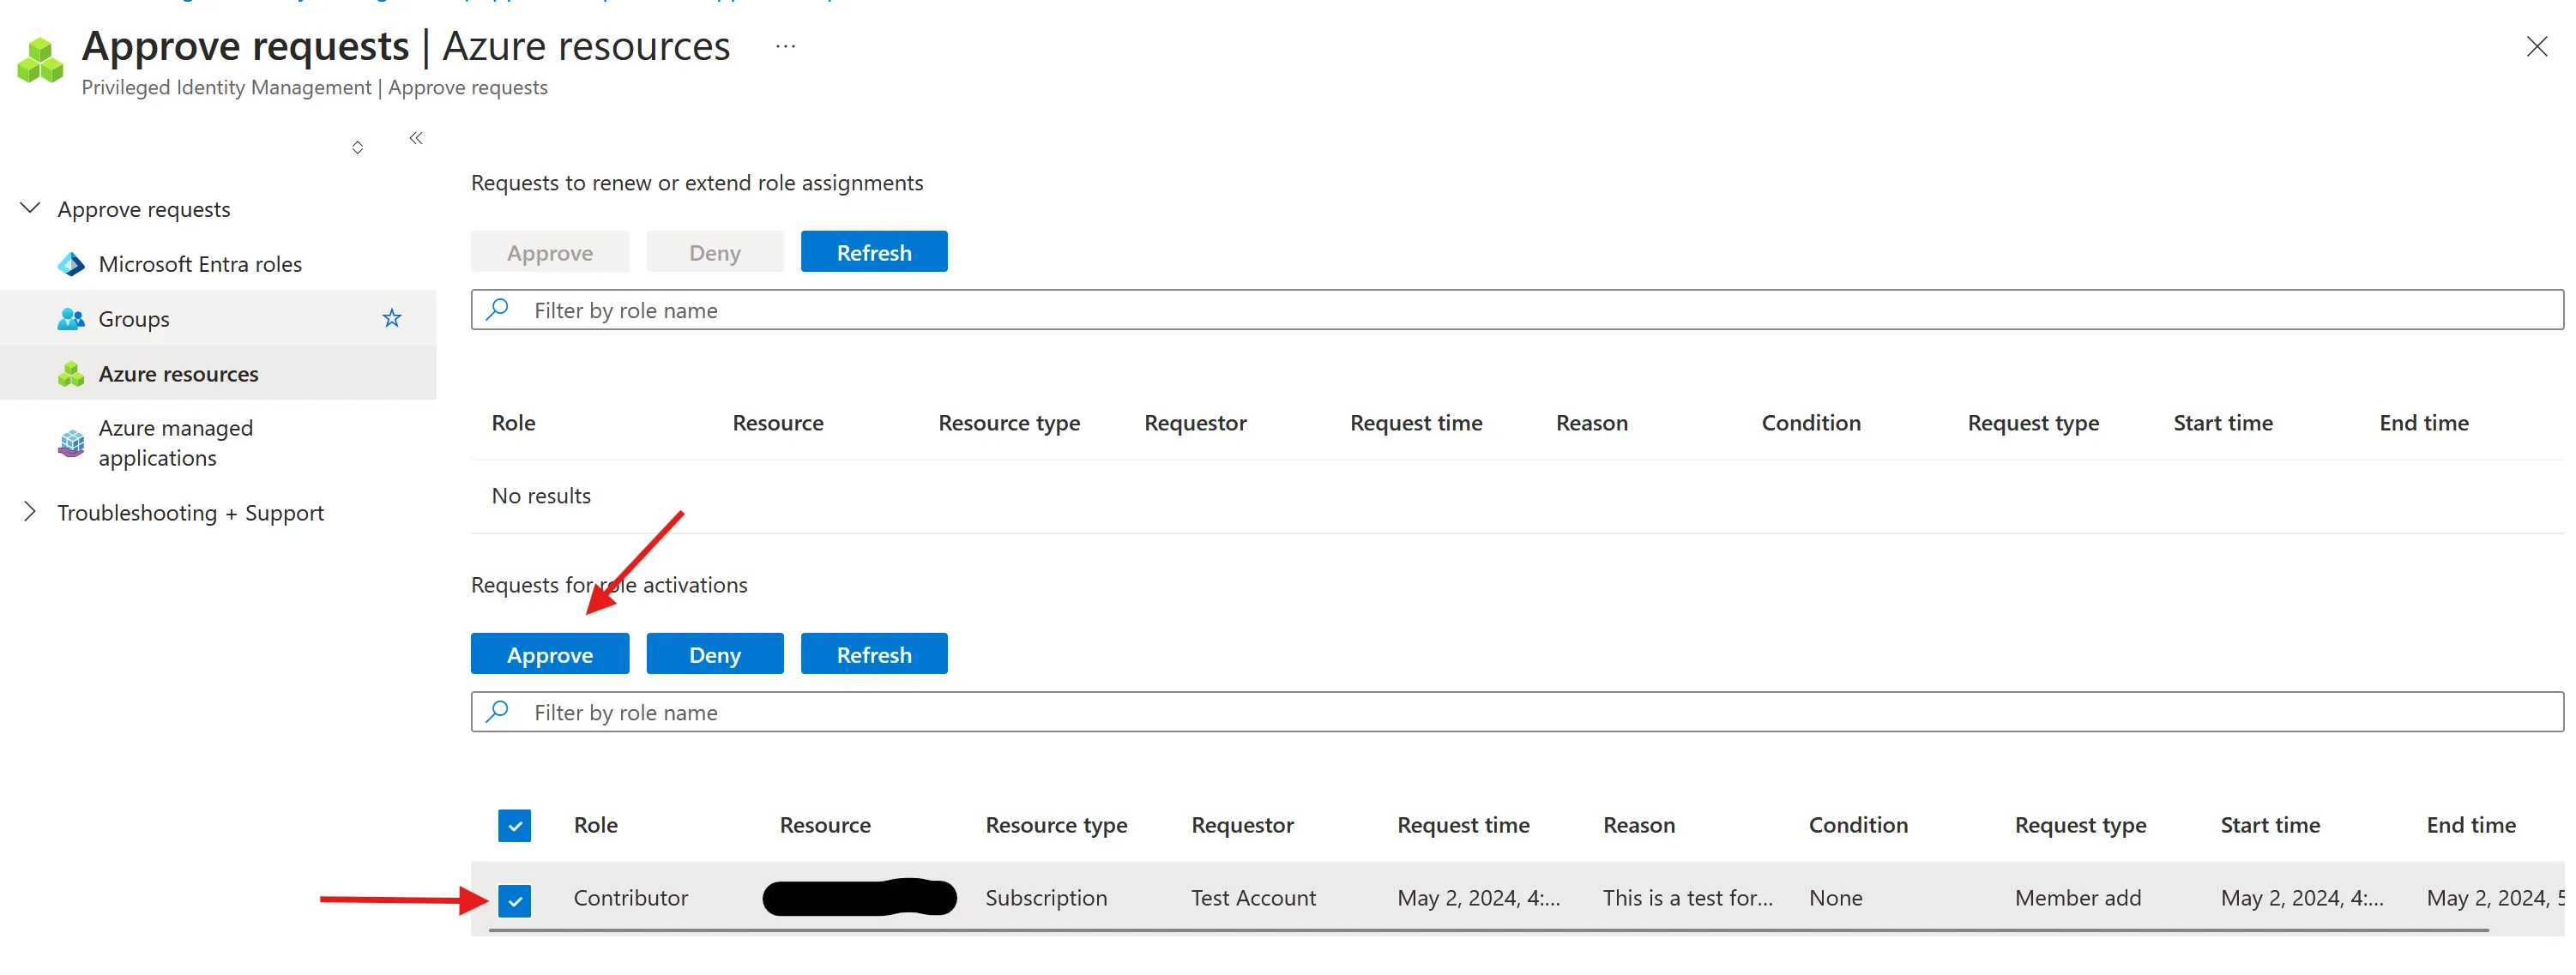Click the Azure managed applications icon

tap(71, 443)
